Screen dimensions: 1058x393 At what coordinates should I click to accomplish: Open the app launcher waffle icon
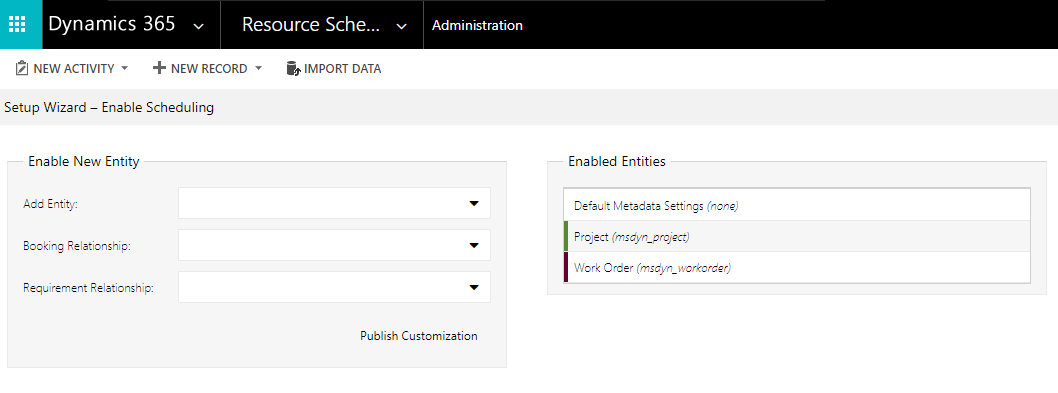17,24
